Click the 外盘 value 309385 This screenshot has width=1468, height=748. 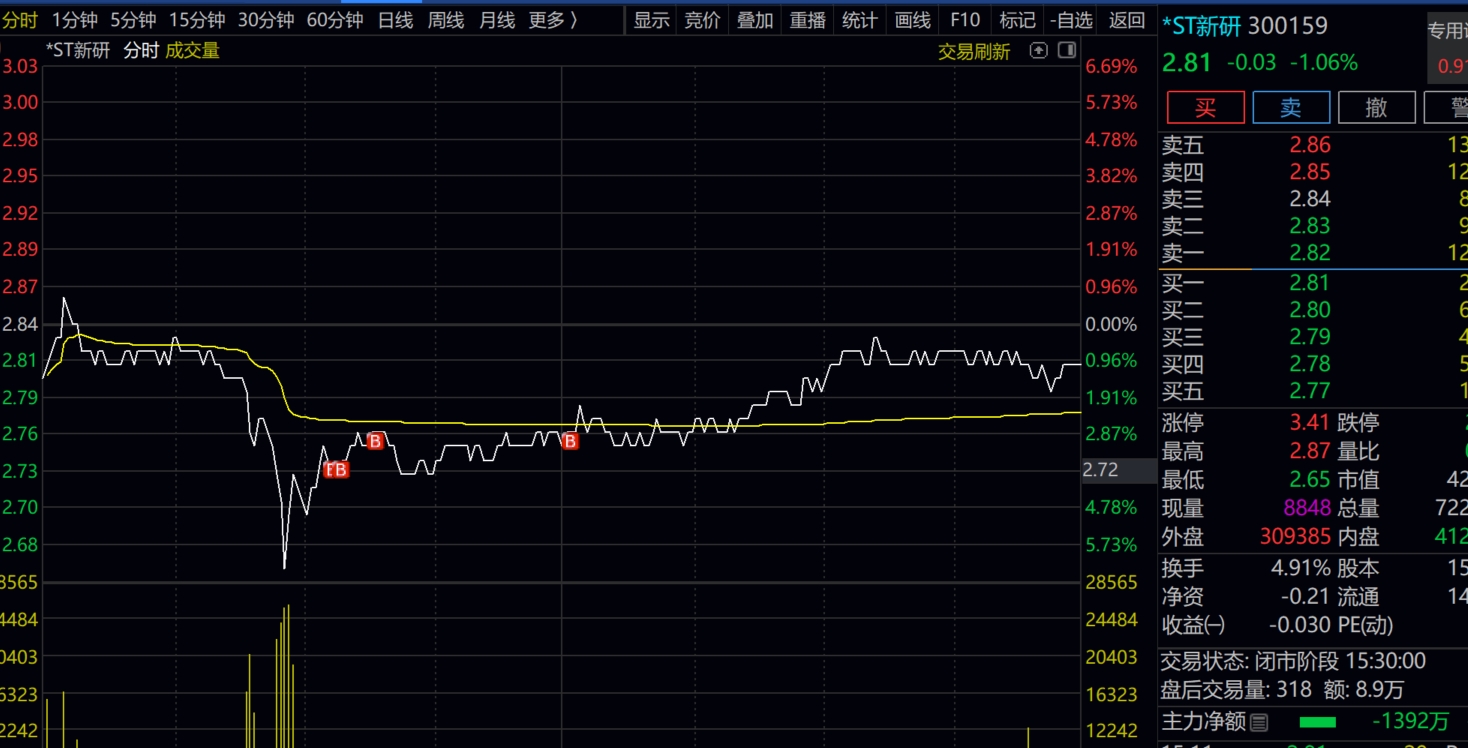coord(1295,536)
